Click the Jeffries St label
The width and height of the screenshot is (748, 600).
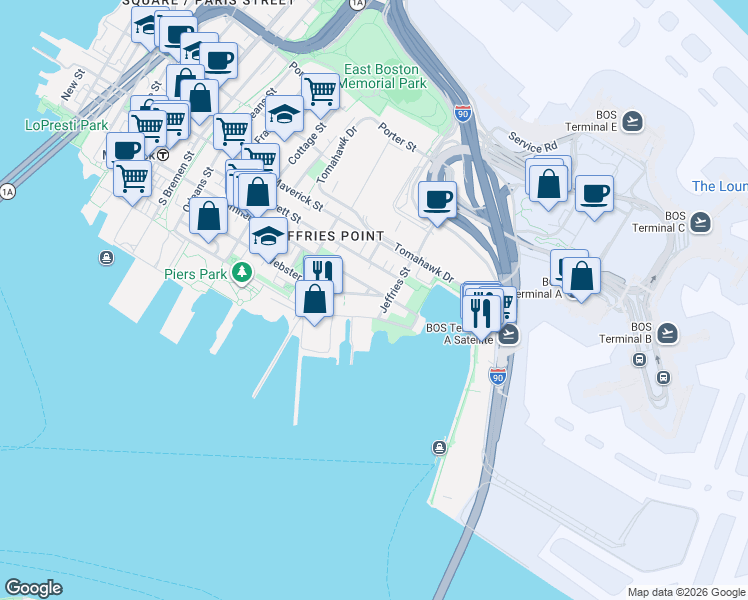[395, 290]
